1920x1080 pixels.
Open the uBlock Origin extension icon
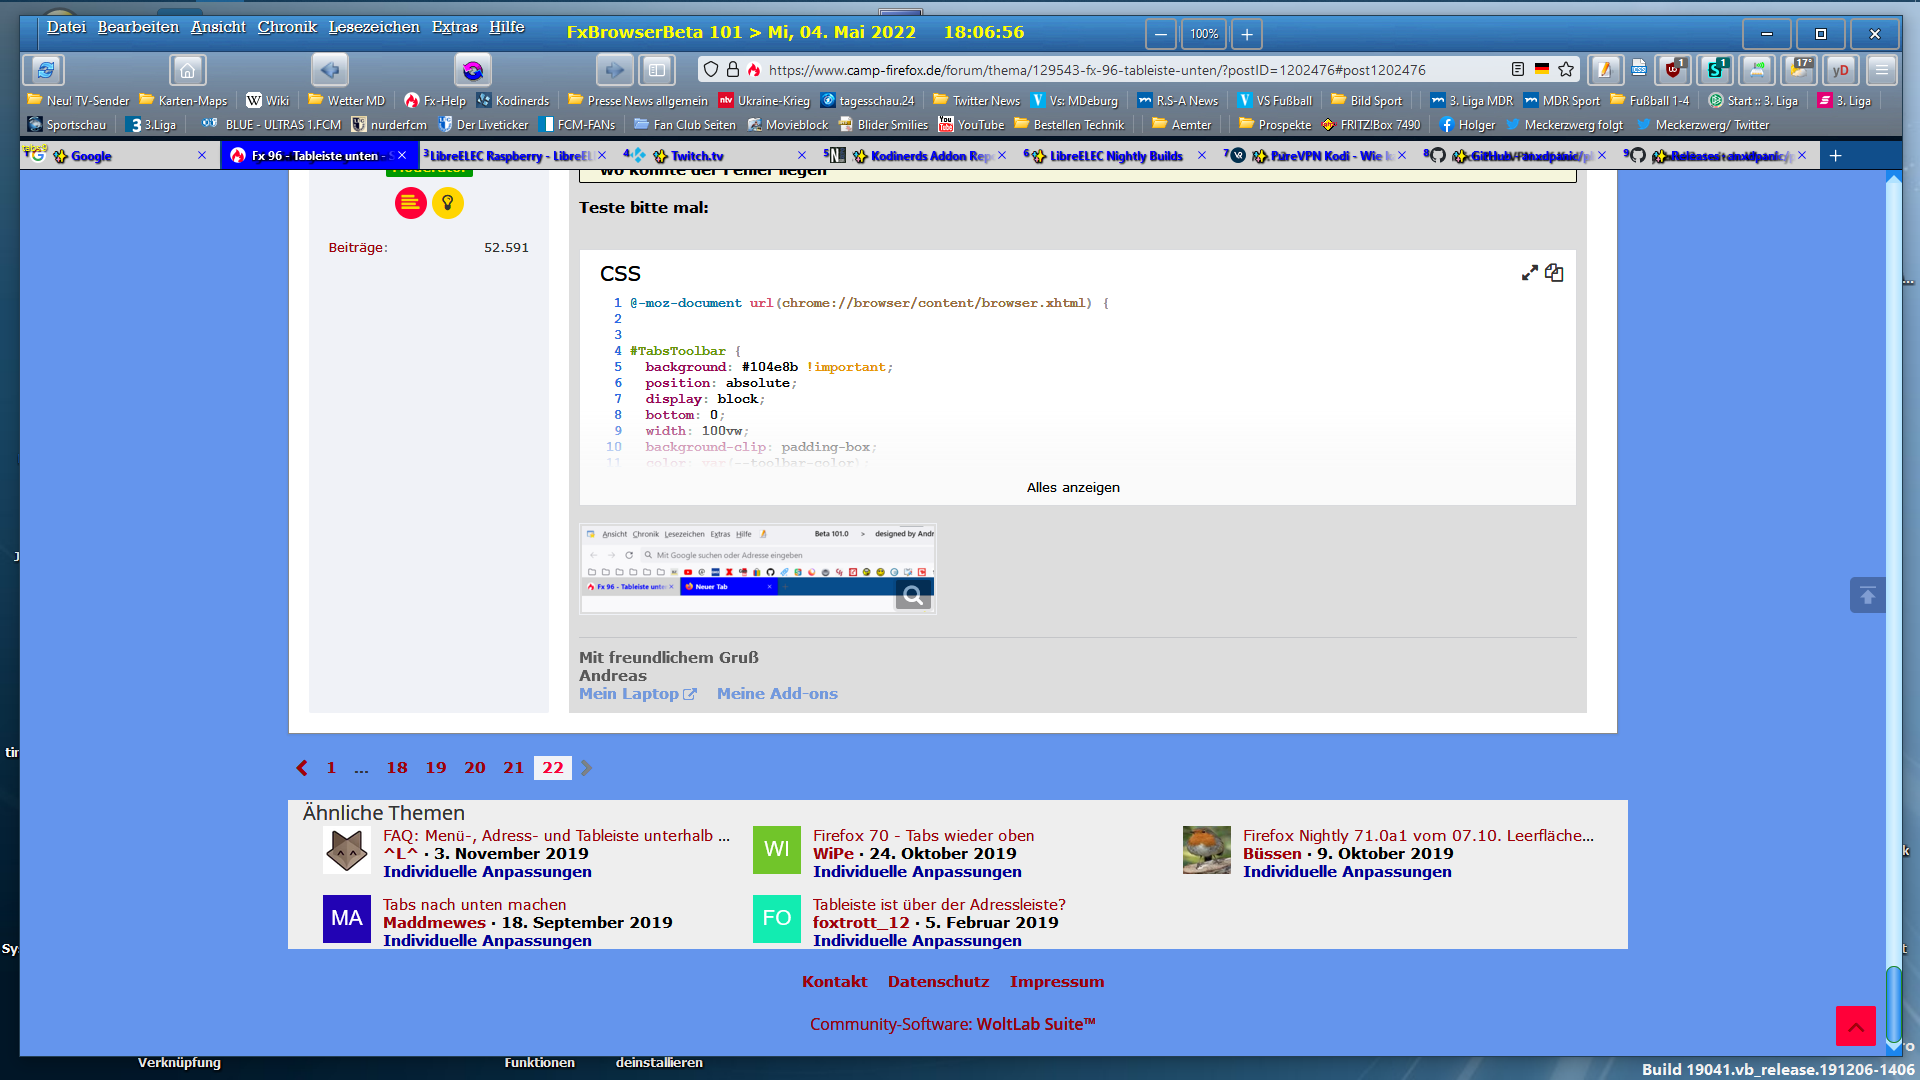coord(1672,70)
